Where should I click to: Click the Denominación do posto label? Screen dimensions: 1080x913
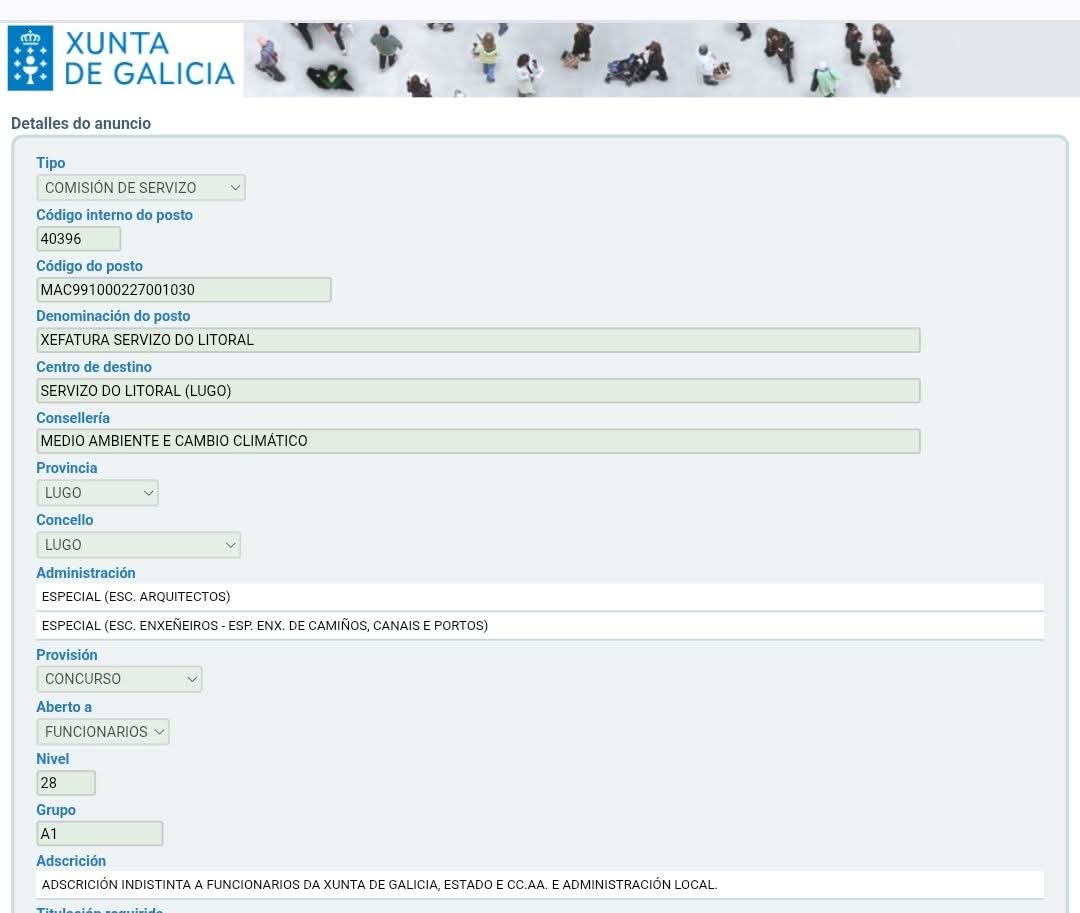(114, 316)
